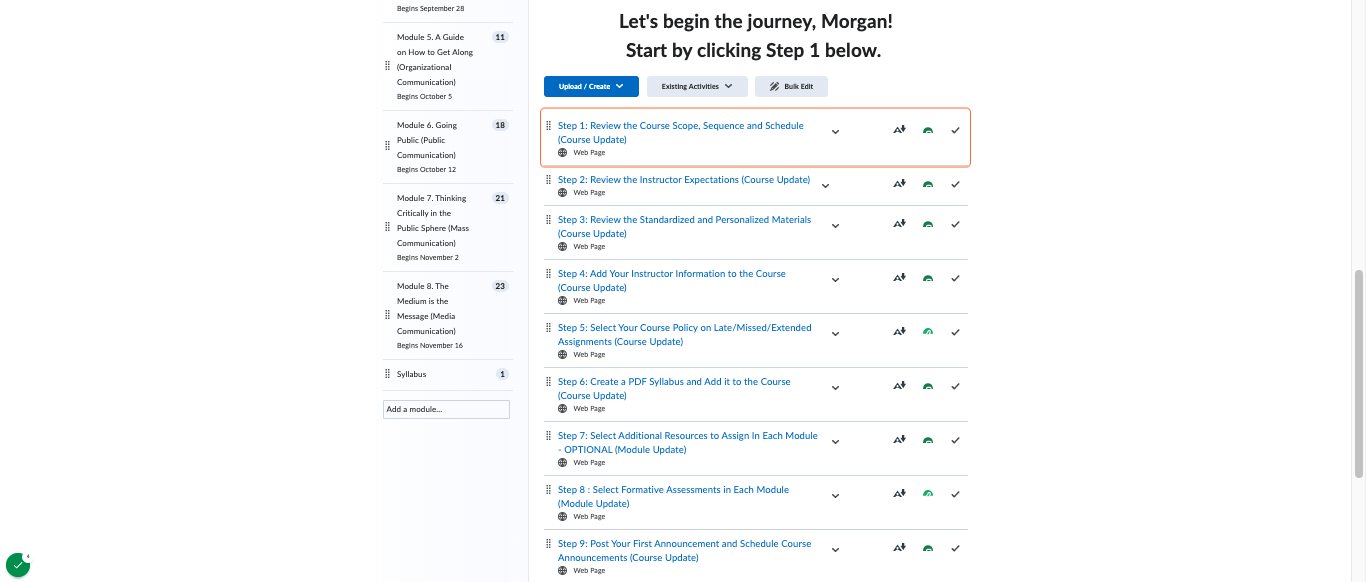The image size is (1366, 582).
Task: Click the page vertical scrollbar thumb
Action: [1359, 373]
